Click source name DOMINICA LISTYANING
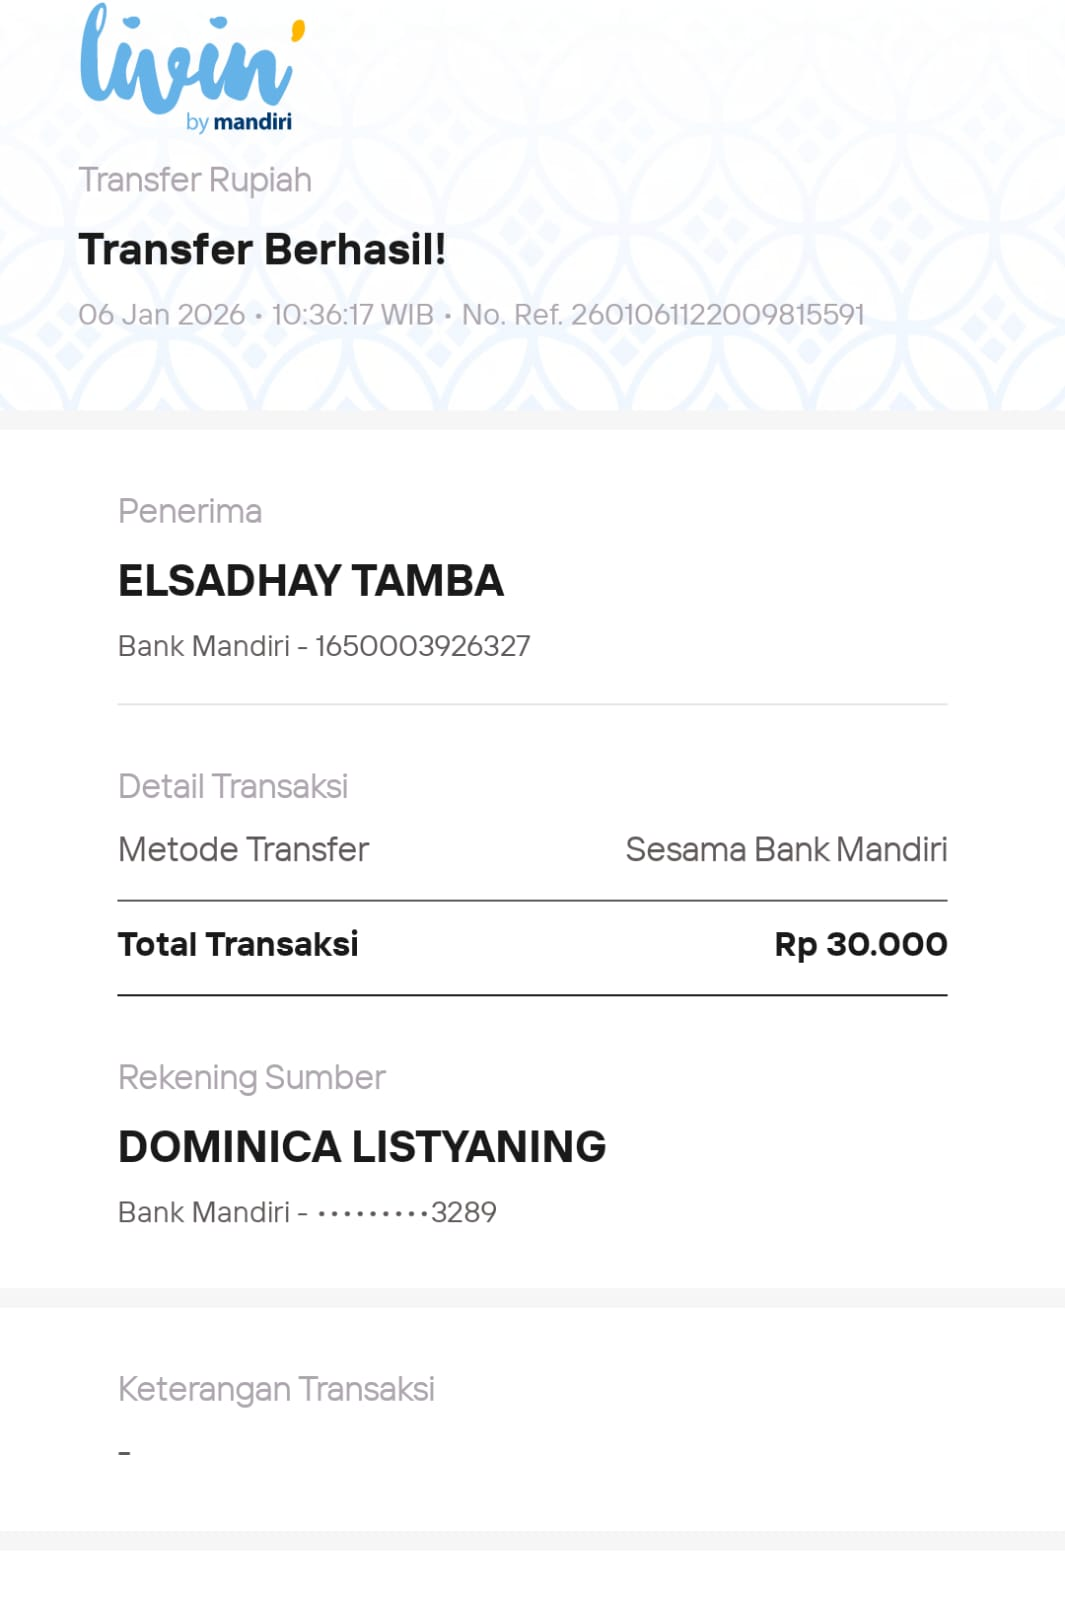Screen dimensions: 1065x1600 [x=362, y=1147]
